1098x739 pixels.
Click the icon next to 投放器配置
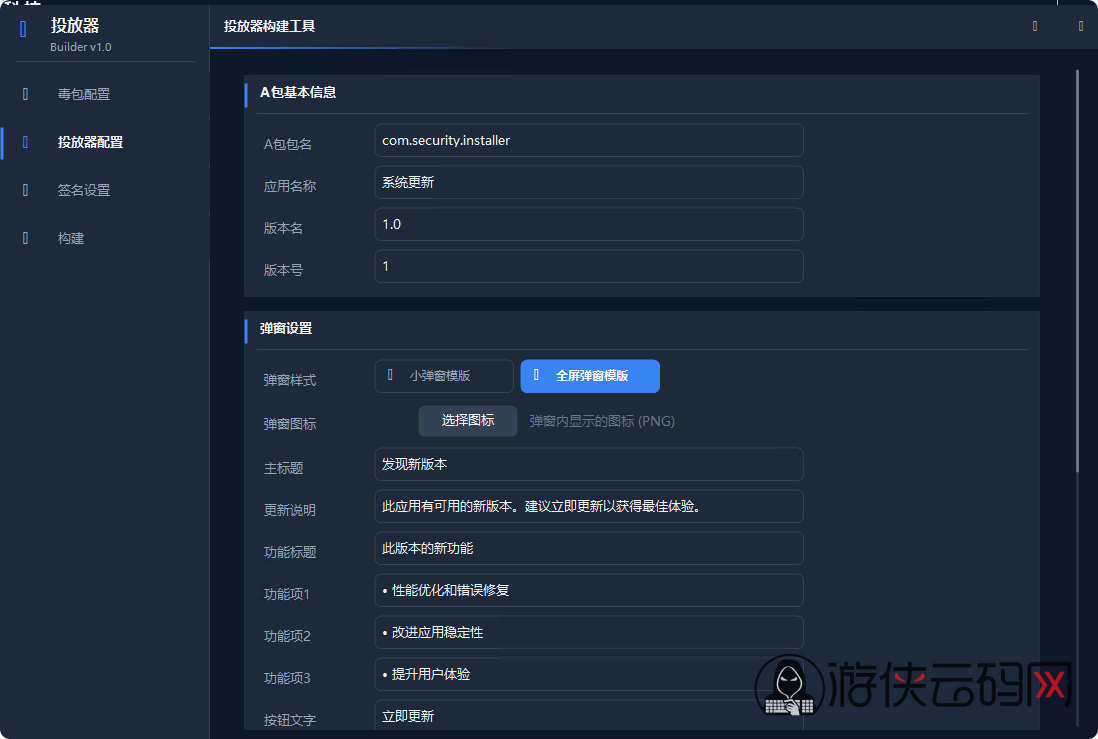26,142
